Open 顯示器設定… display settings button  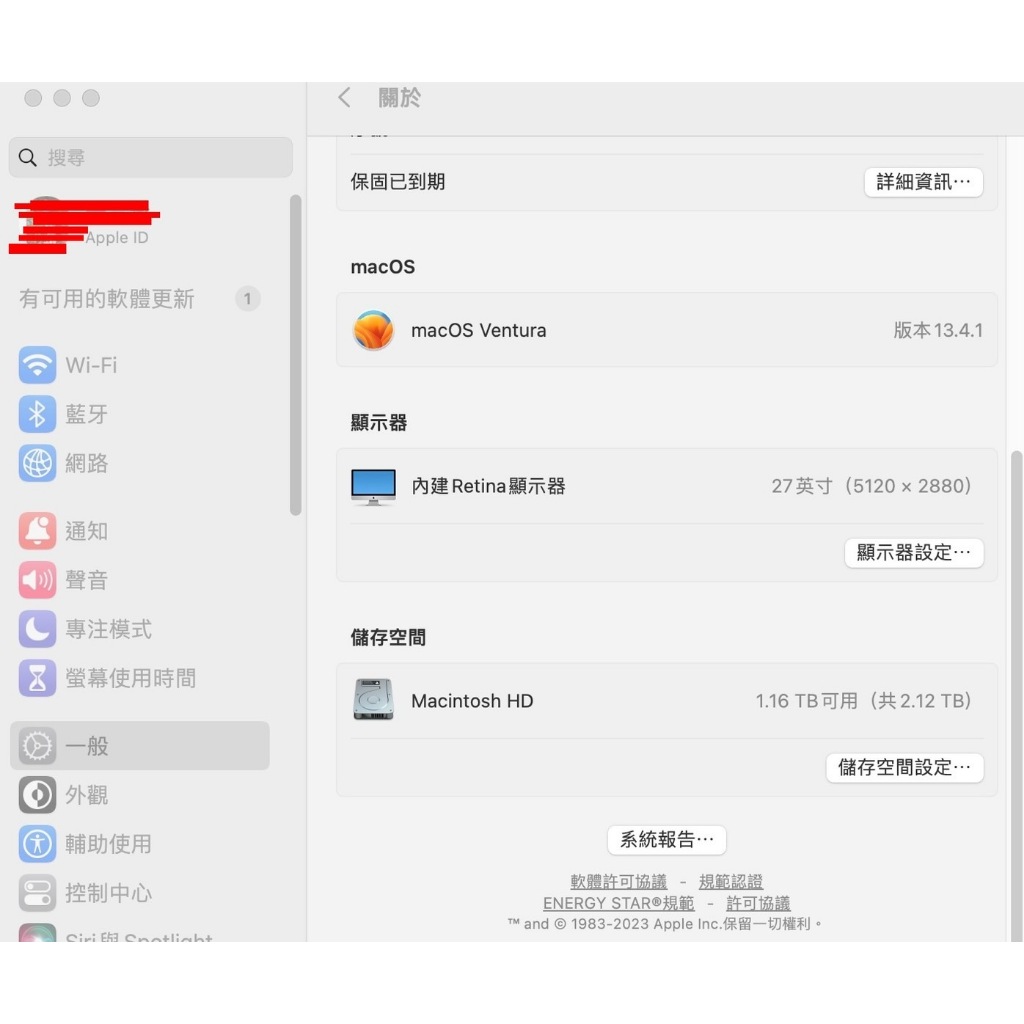[914, 552]
